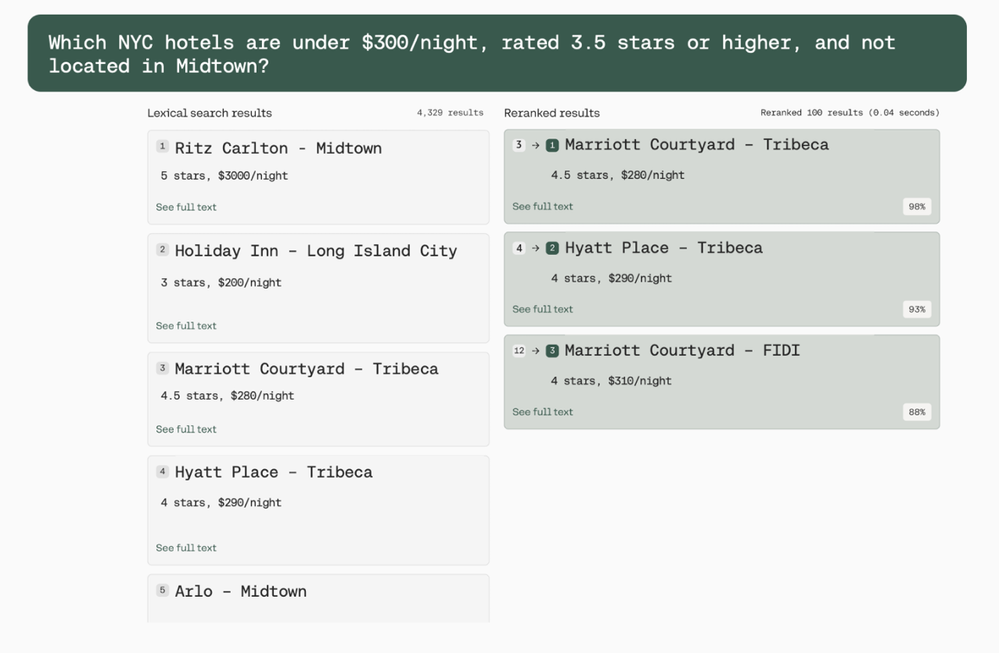Click the 98% relevance score badge
This screenshot has height=653, width=999.
click(917, 206)
